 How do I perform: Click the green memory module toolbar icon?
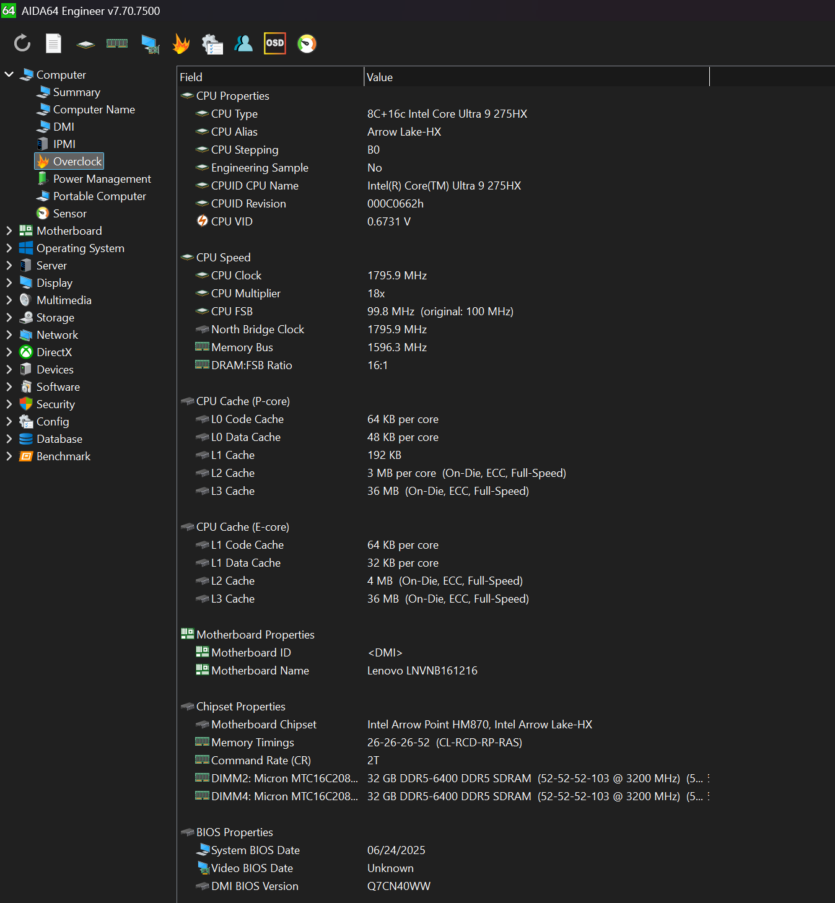pyautogui.click(x=117, y=43)
